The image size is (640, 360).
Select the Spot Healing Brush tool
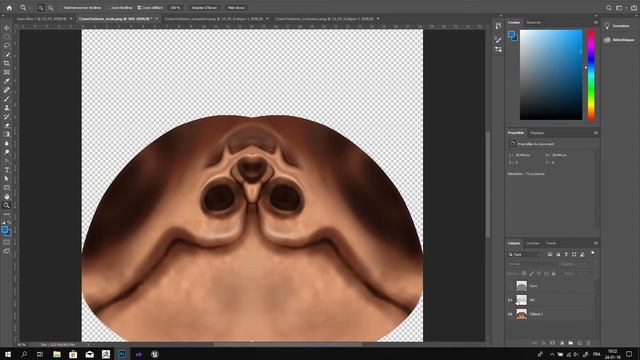tap(7, 90)
